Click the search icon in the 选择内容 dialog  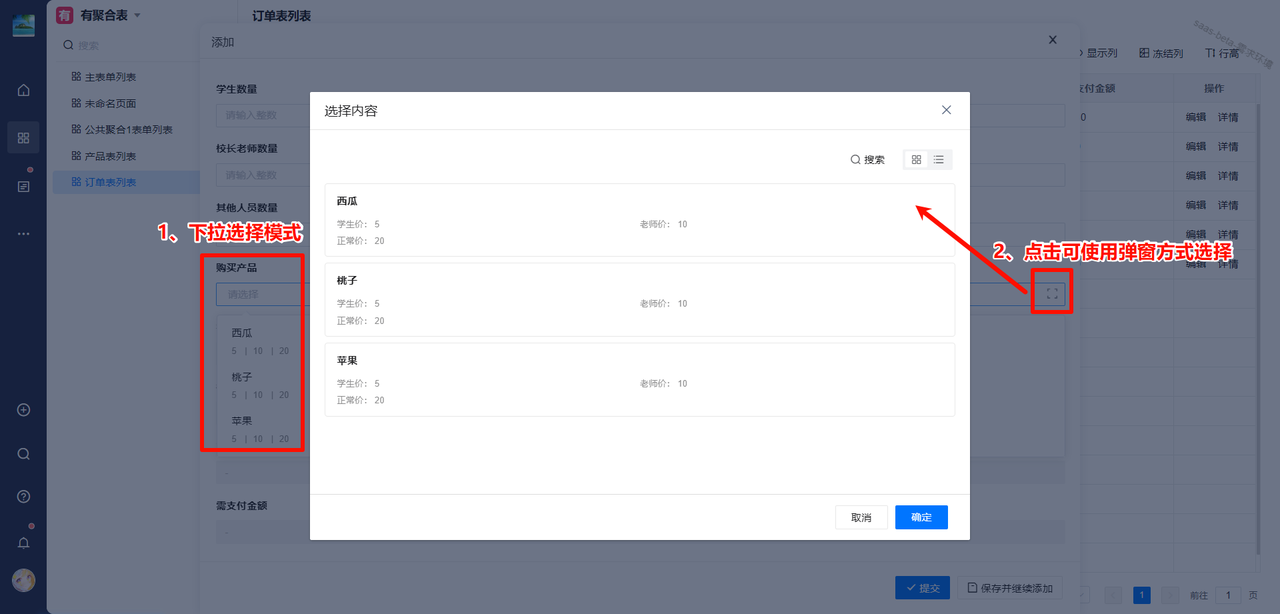[856, 160]
